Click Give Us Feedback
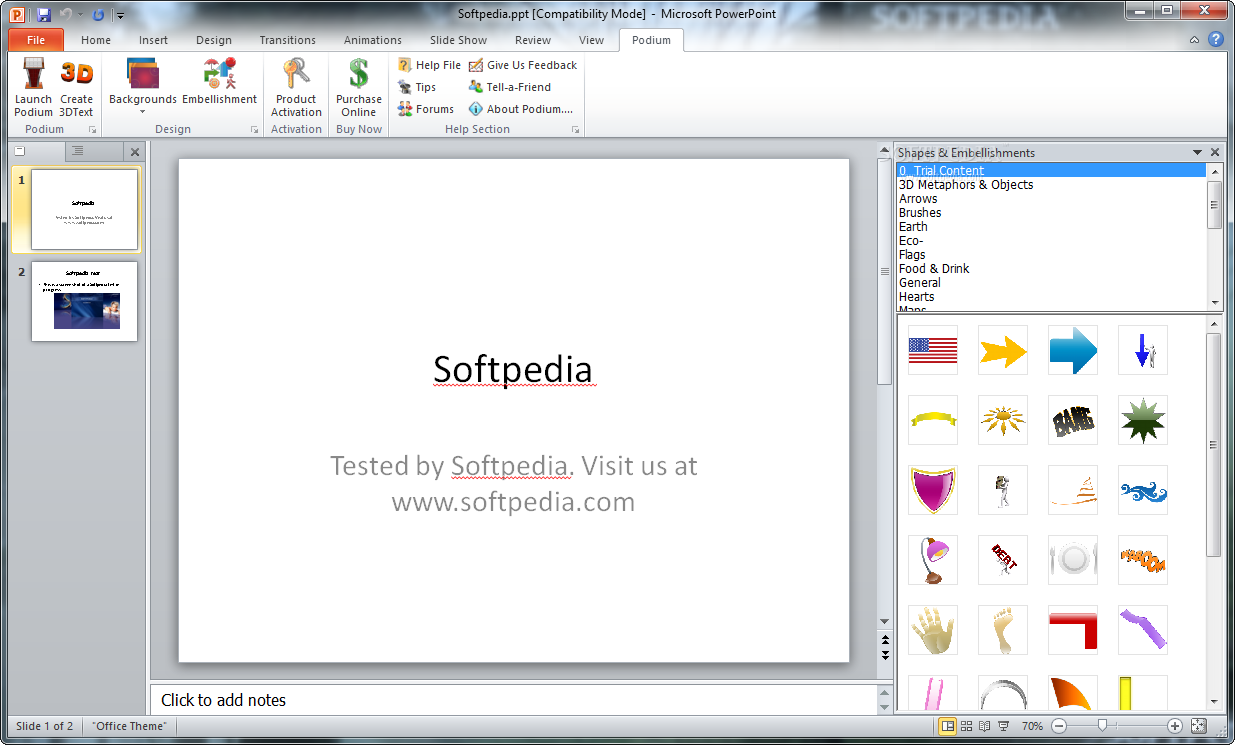1235x745 pixels. 522,65
